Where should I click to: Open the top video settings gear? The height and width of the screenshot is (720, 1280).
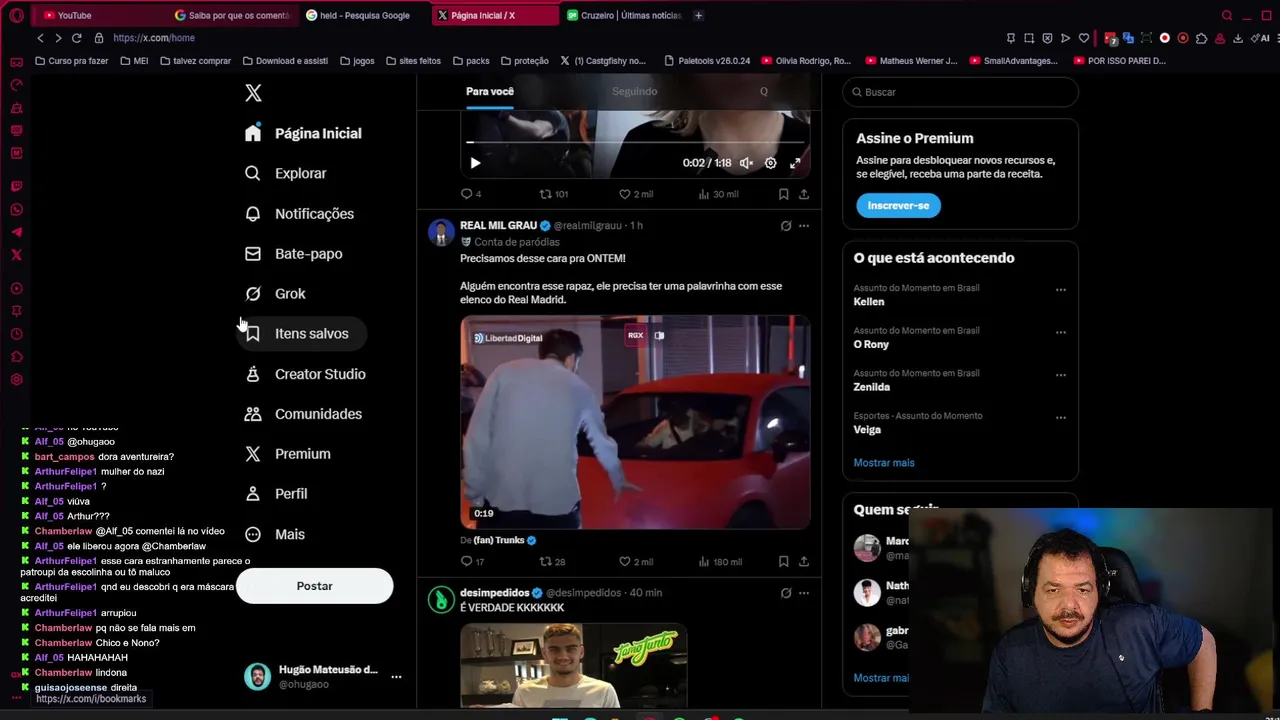tap(770, 163)
